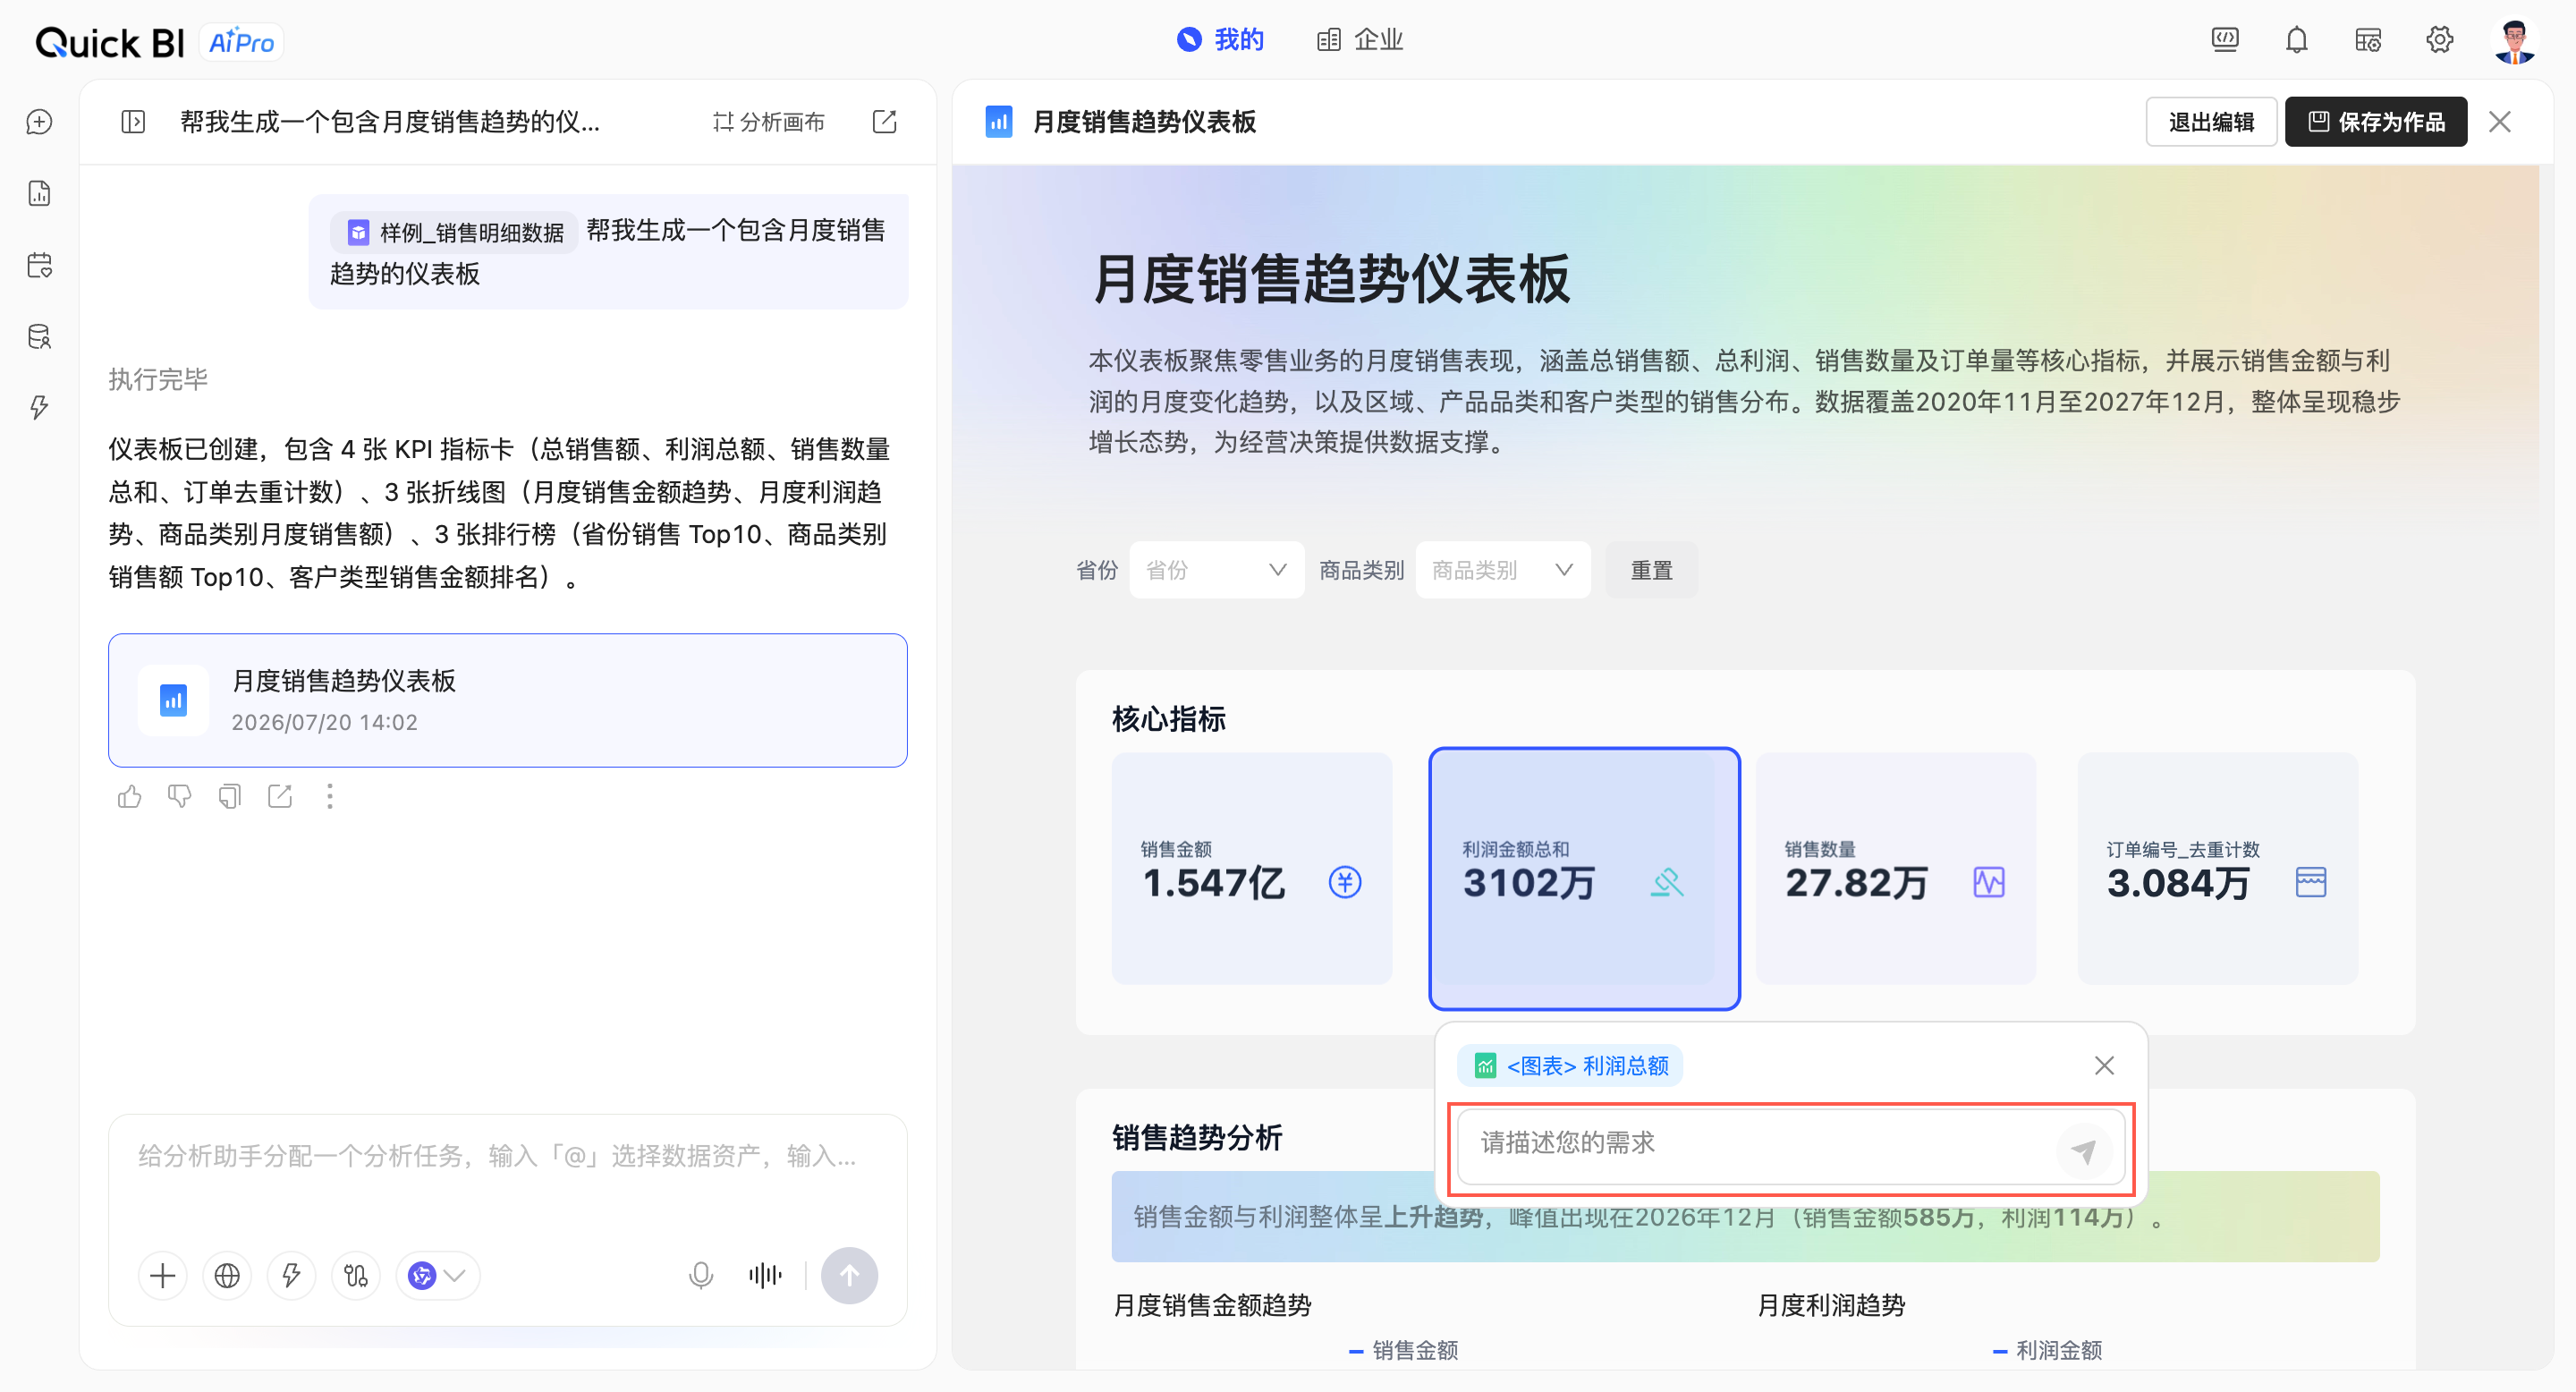Select the 销售金额 KPI card
The width and height of the screenshot is (2576, 1392).
[x=1251, y=868]
